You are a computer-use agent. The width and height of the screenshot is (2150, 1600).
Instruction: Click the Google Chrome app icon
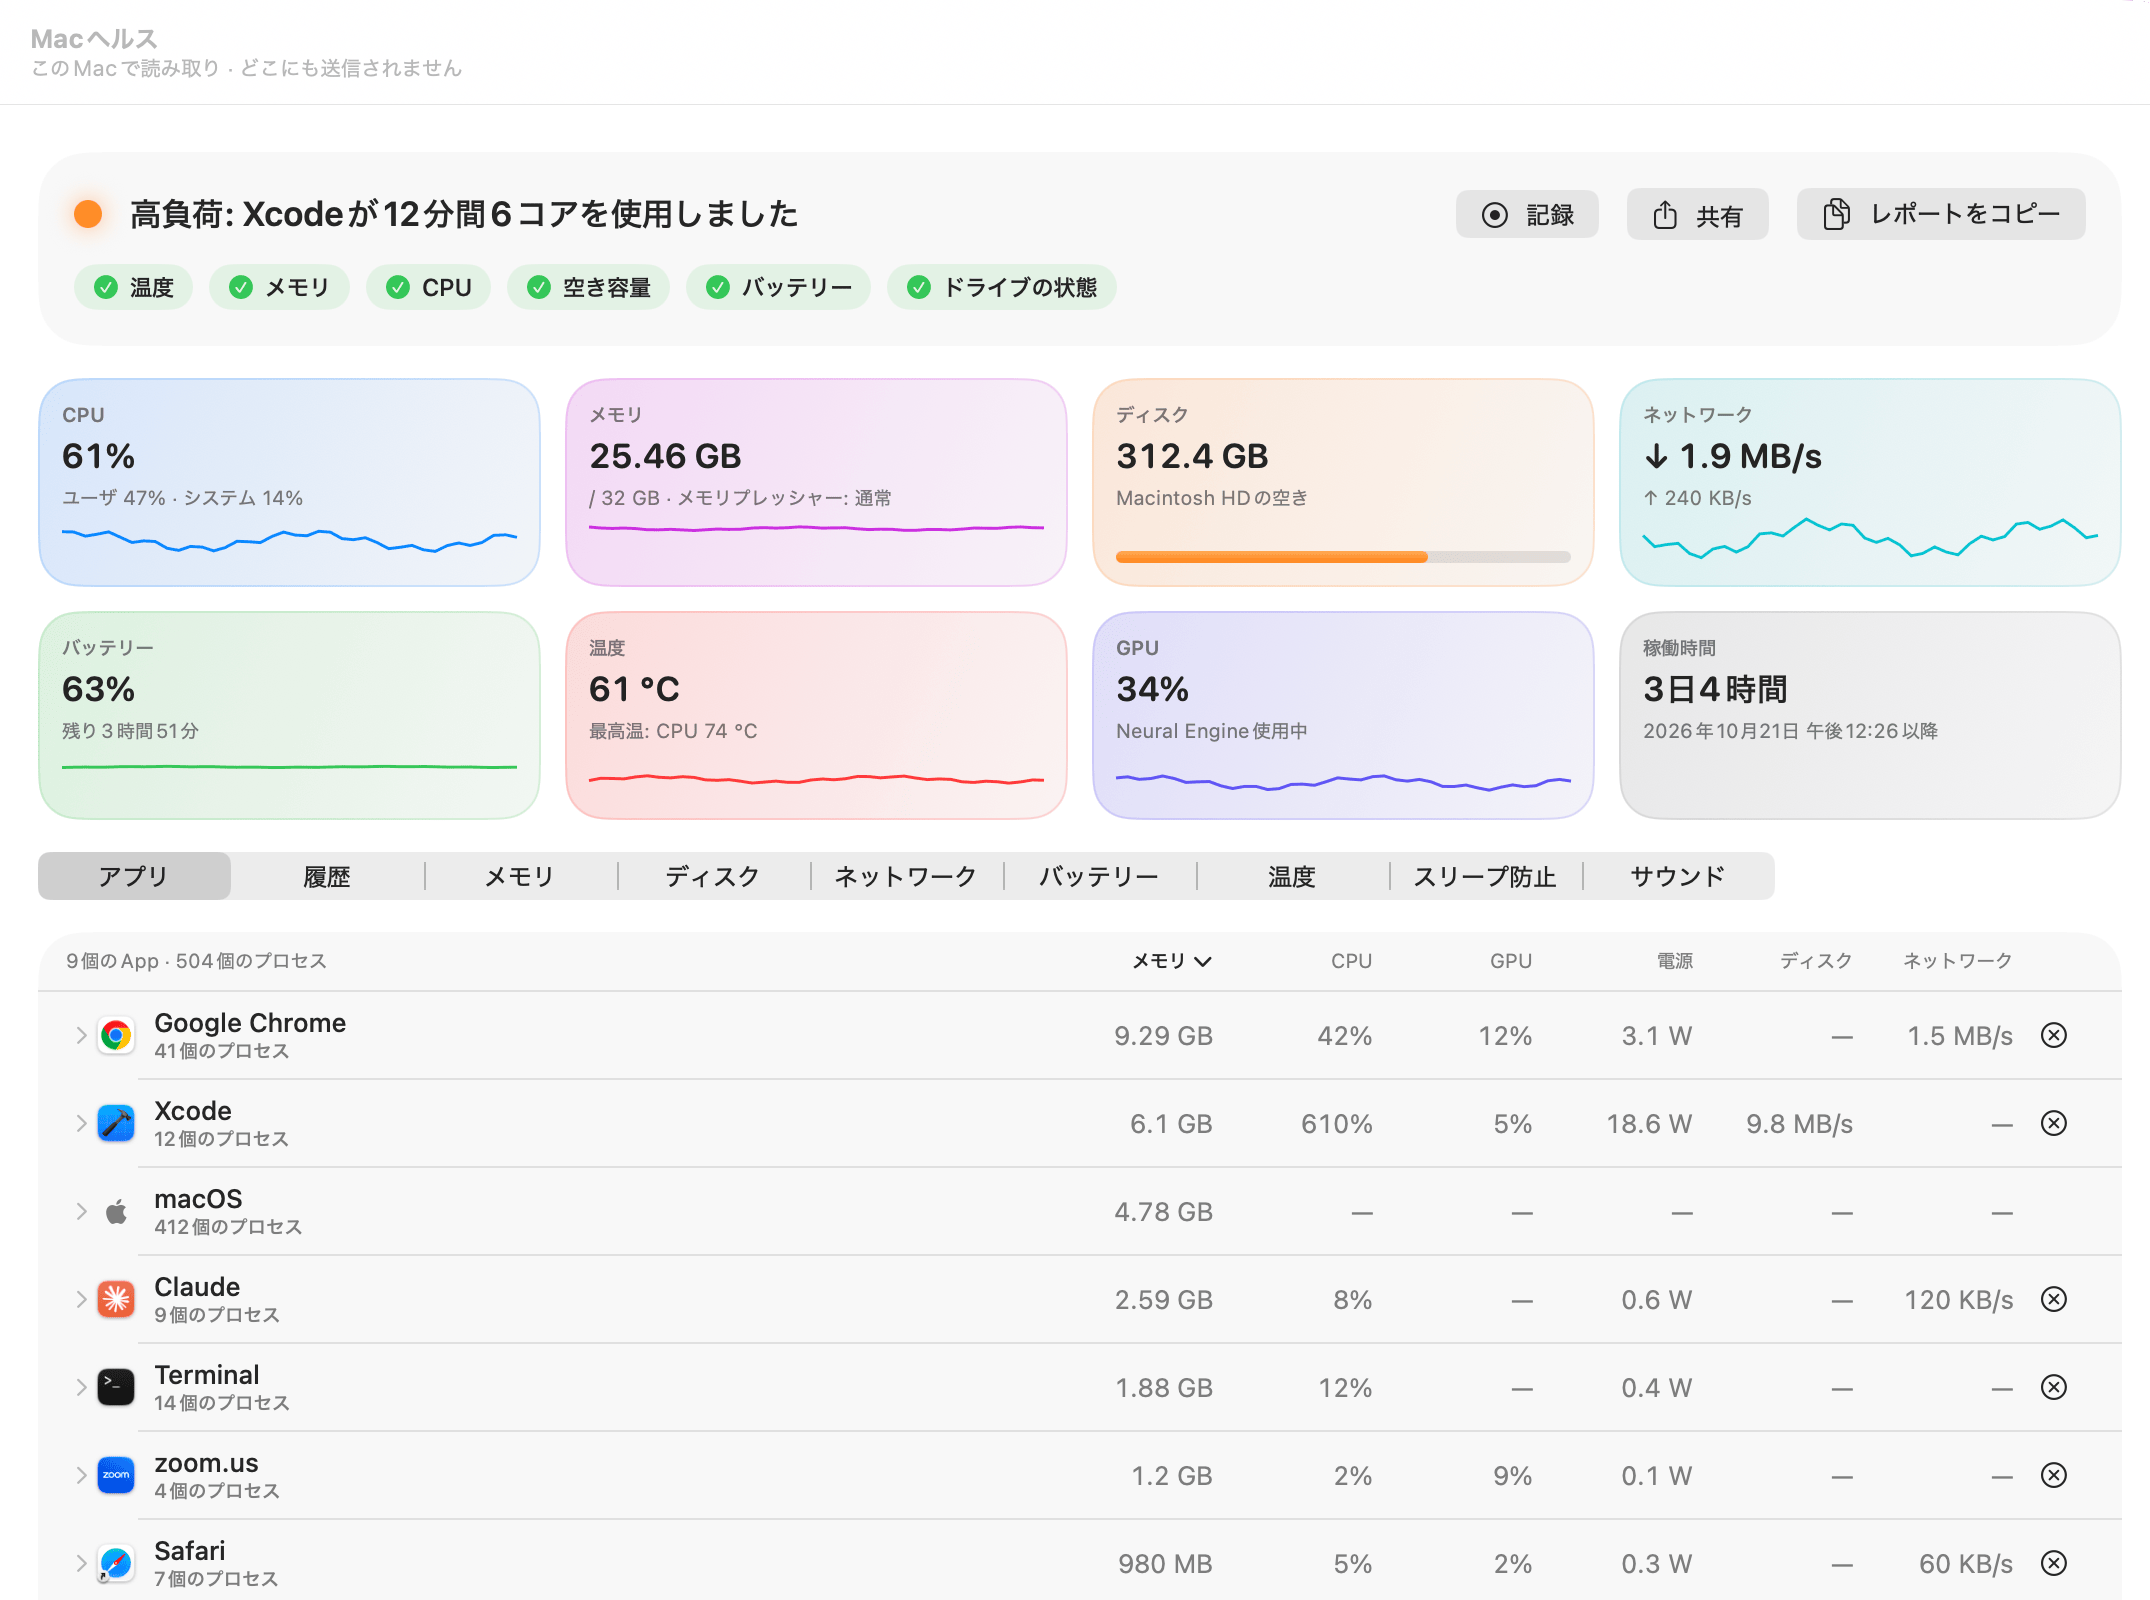pos(116,1036)
